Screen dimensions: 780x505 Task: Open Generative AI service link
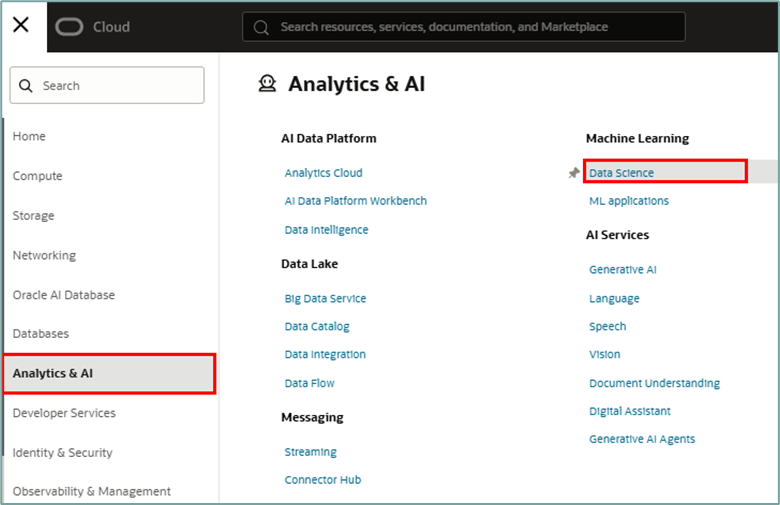tap(623, 270)
